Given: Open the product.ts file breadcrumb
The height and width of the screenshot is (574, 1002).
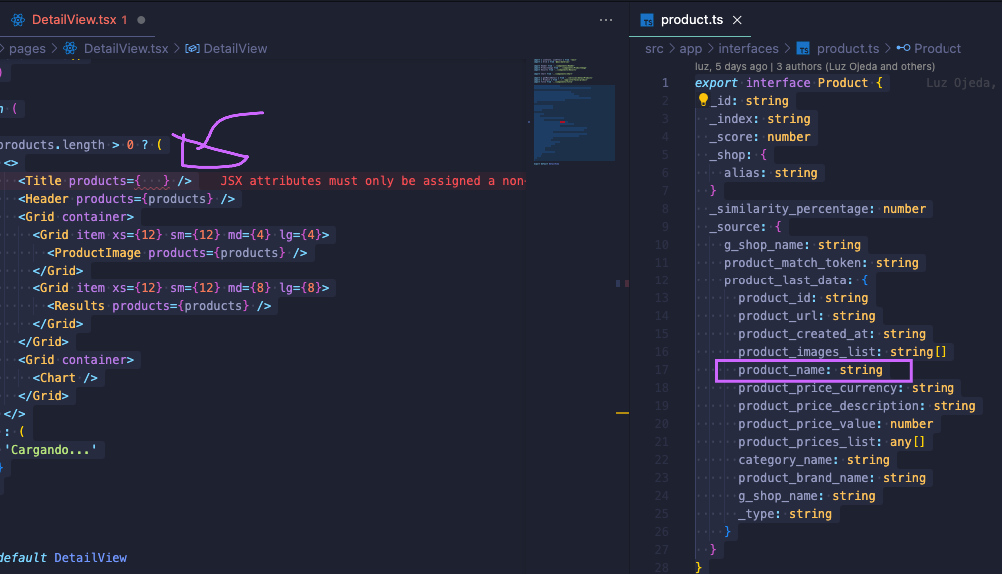Looking at the screenshot, I should [x=847, y=49].
